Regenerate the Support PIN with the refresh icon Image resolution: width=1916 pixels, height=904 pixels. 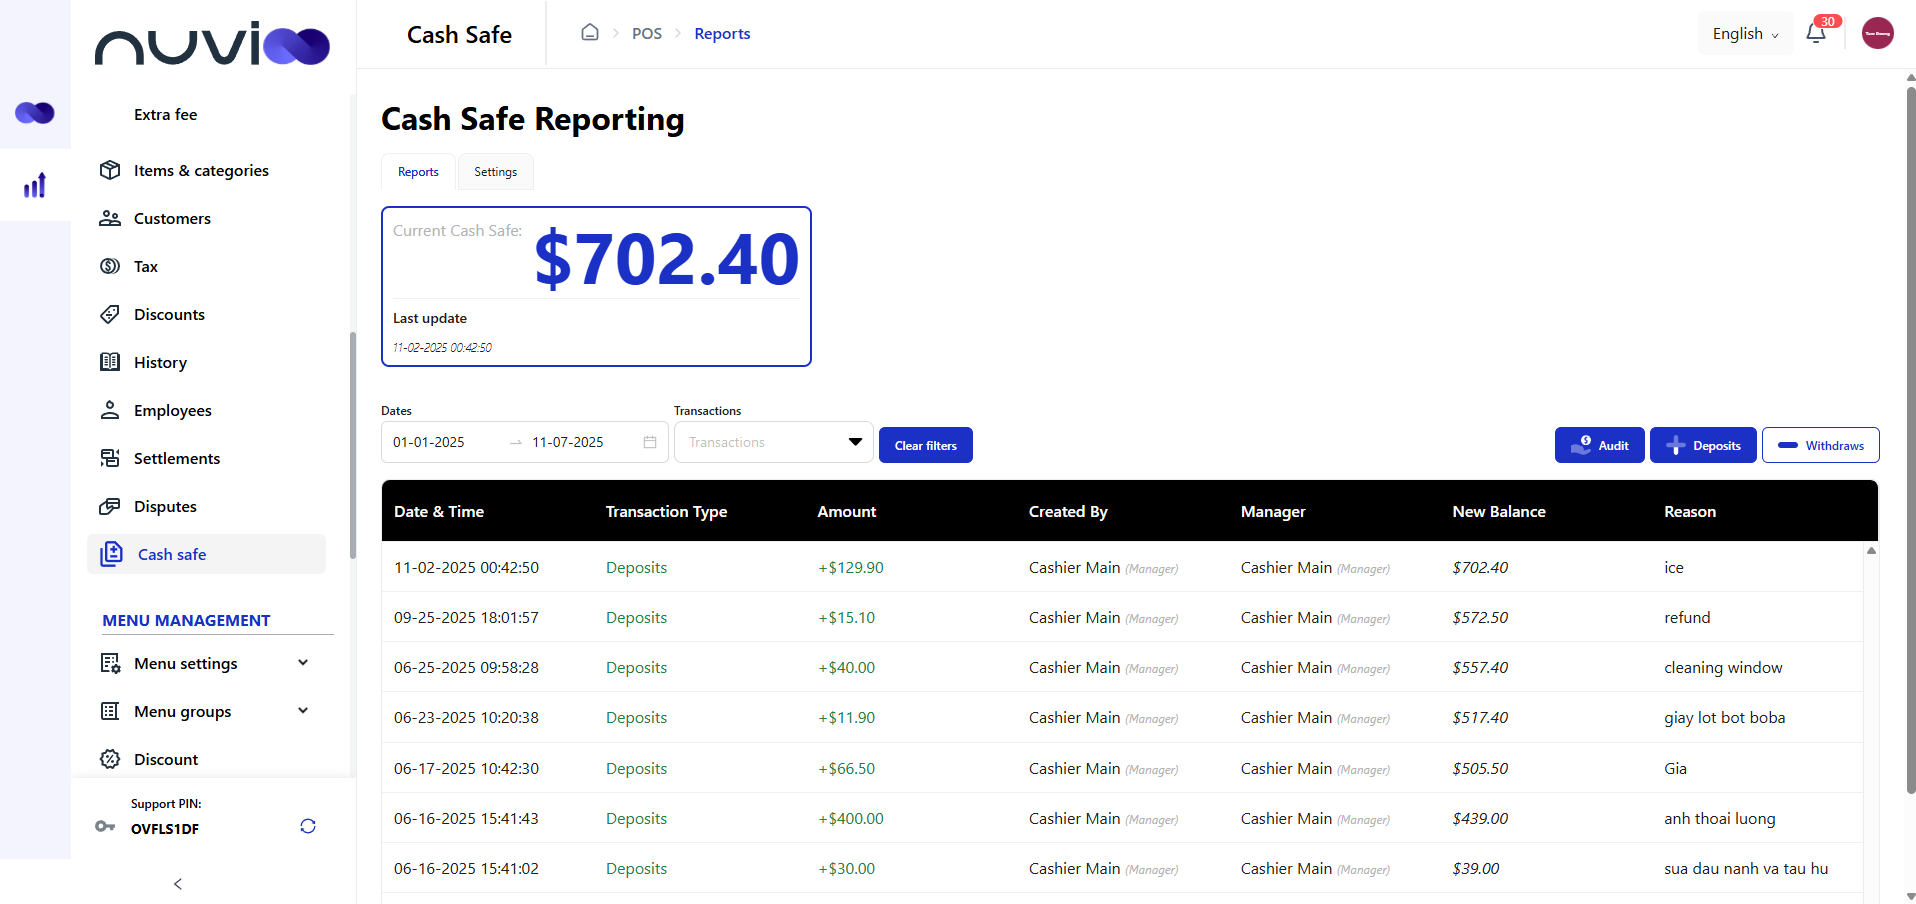click(x=307, y=826)
